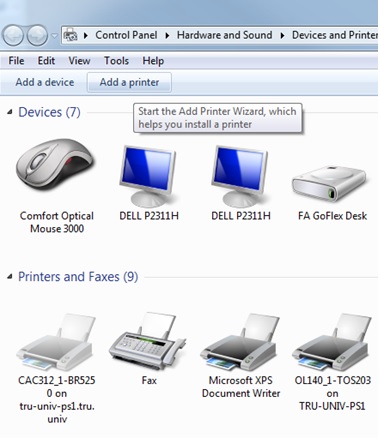This screenshot has width=380, height=442.
Task: Open the recent pages dropdown arrow
Action: pos(54,35)
